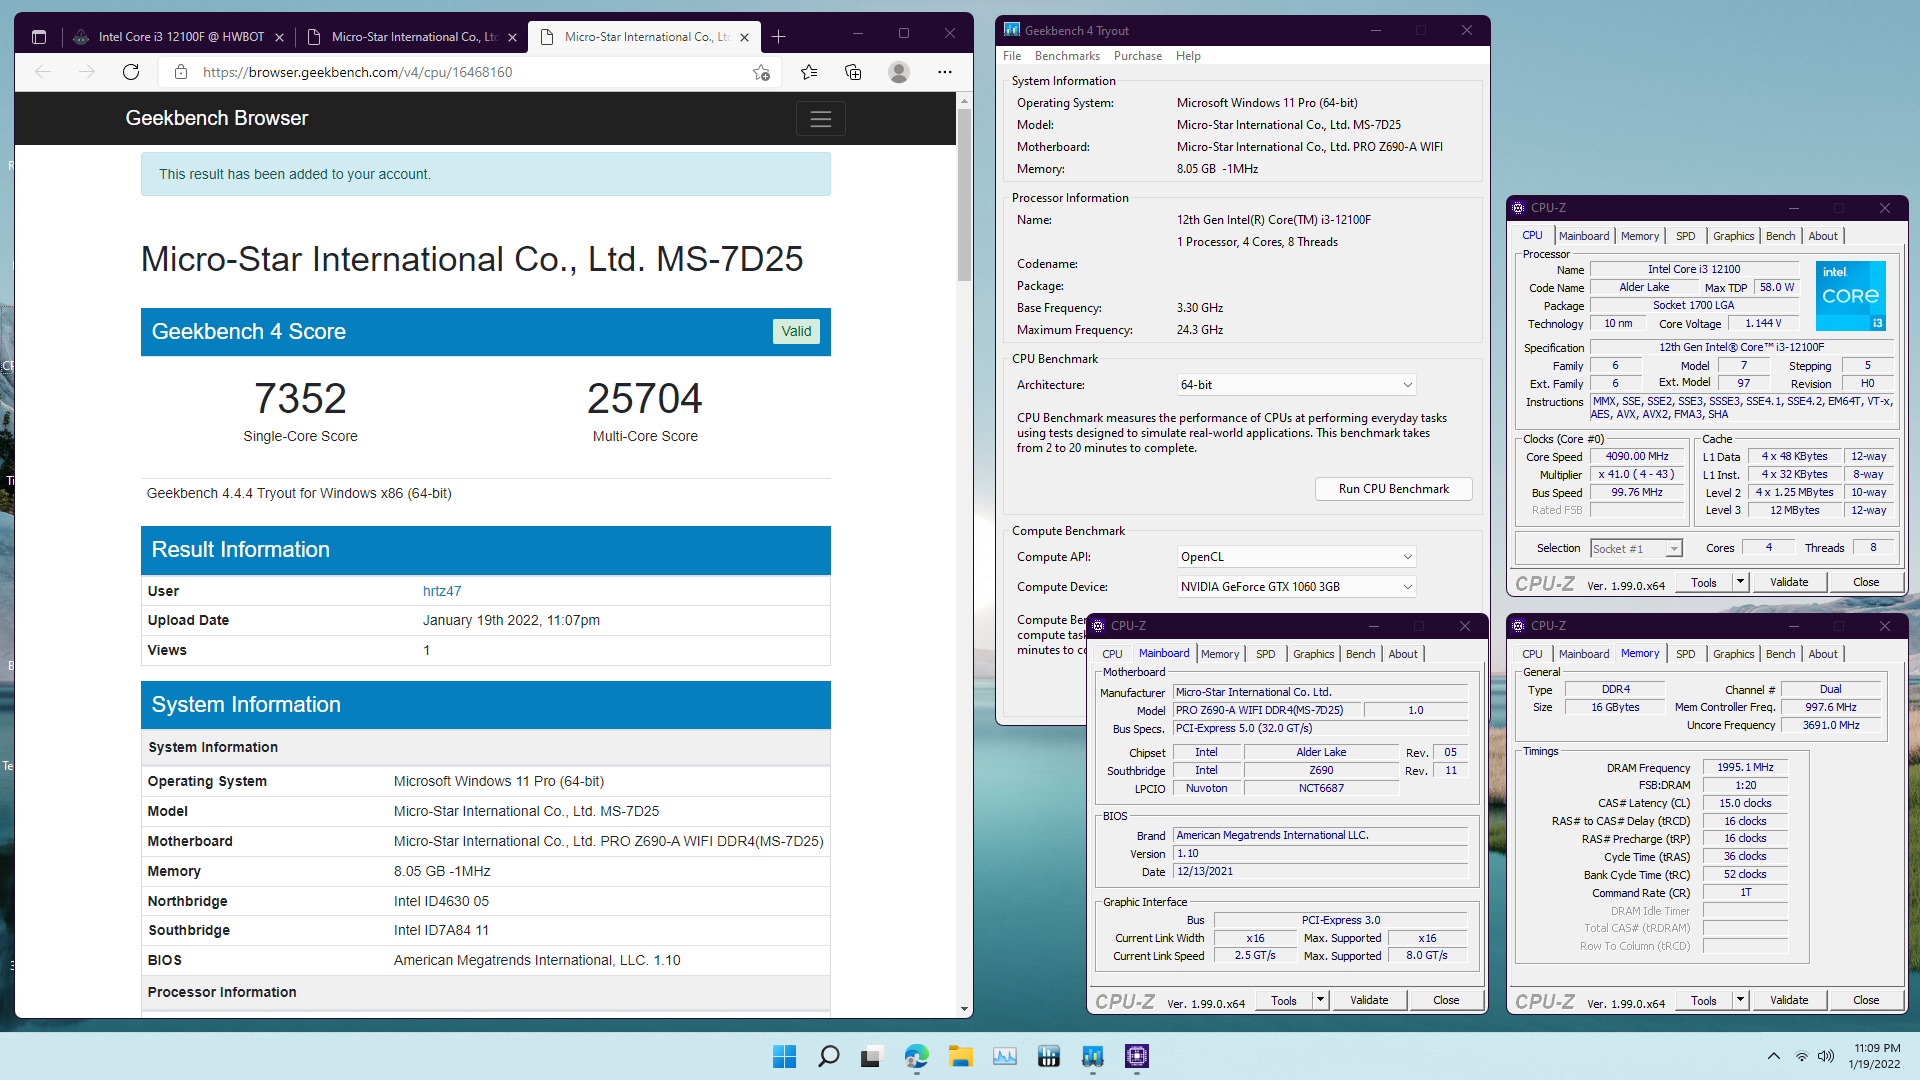
Task: Switch to Mainboard tab in top CPU-Z window
Action: point(1584,236)
